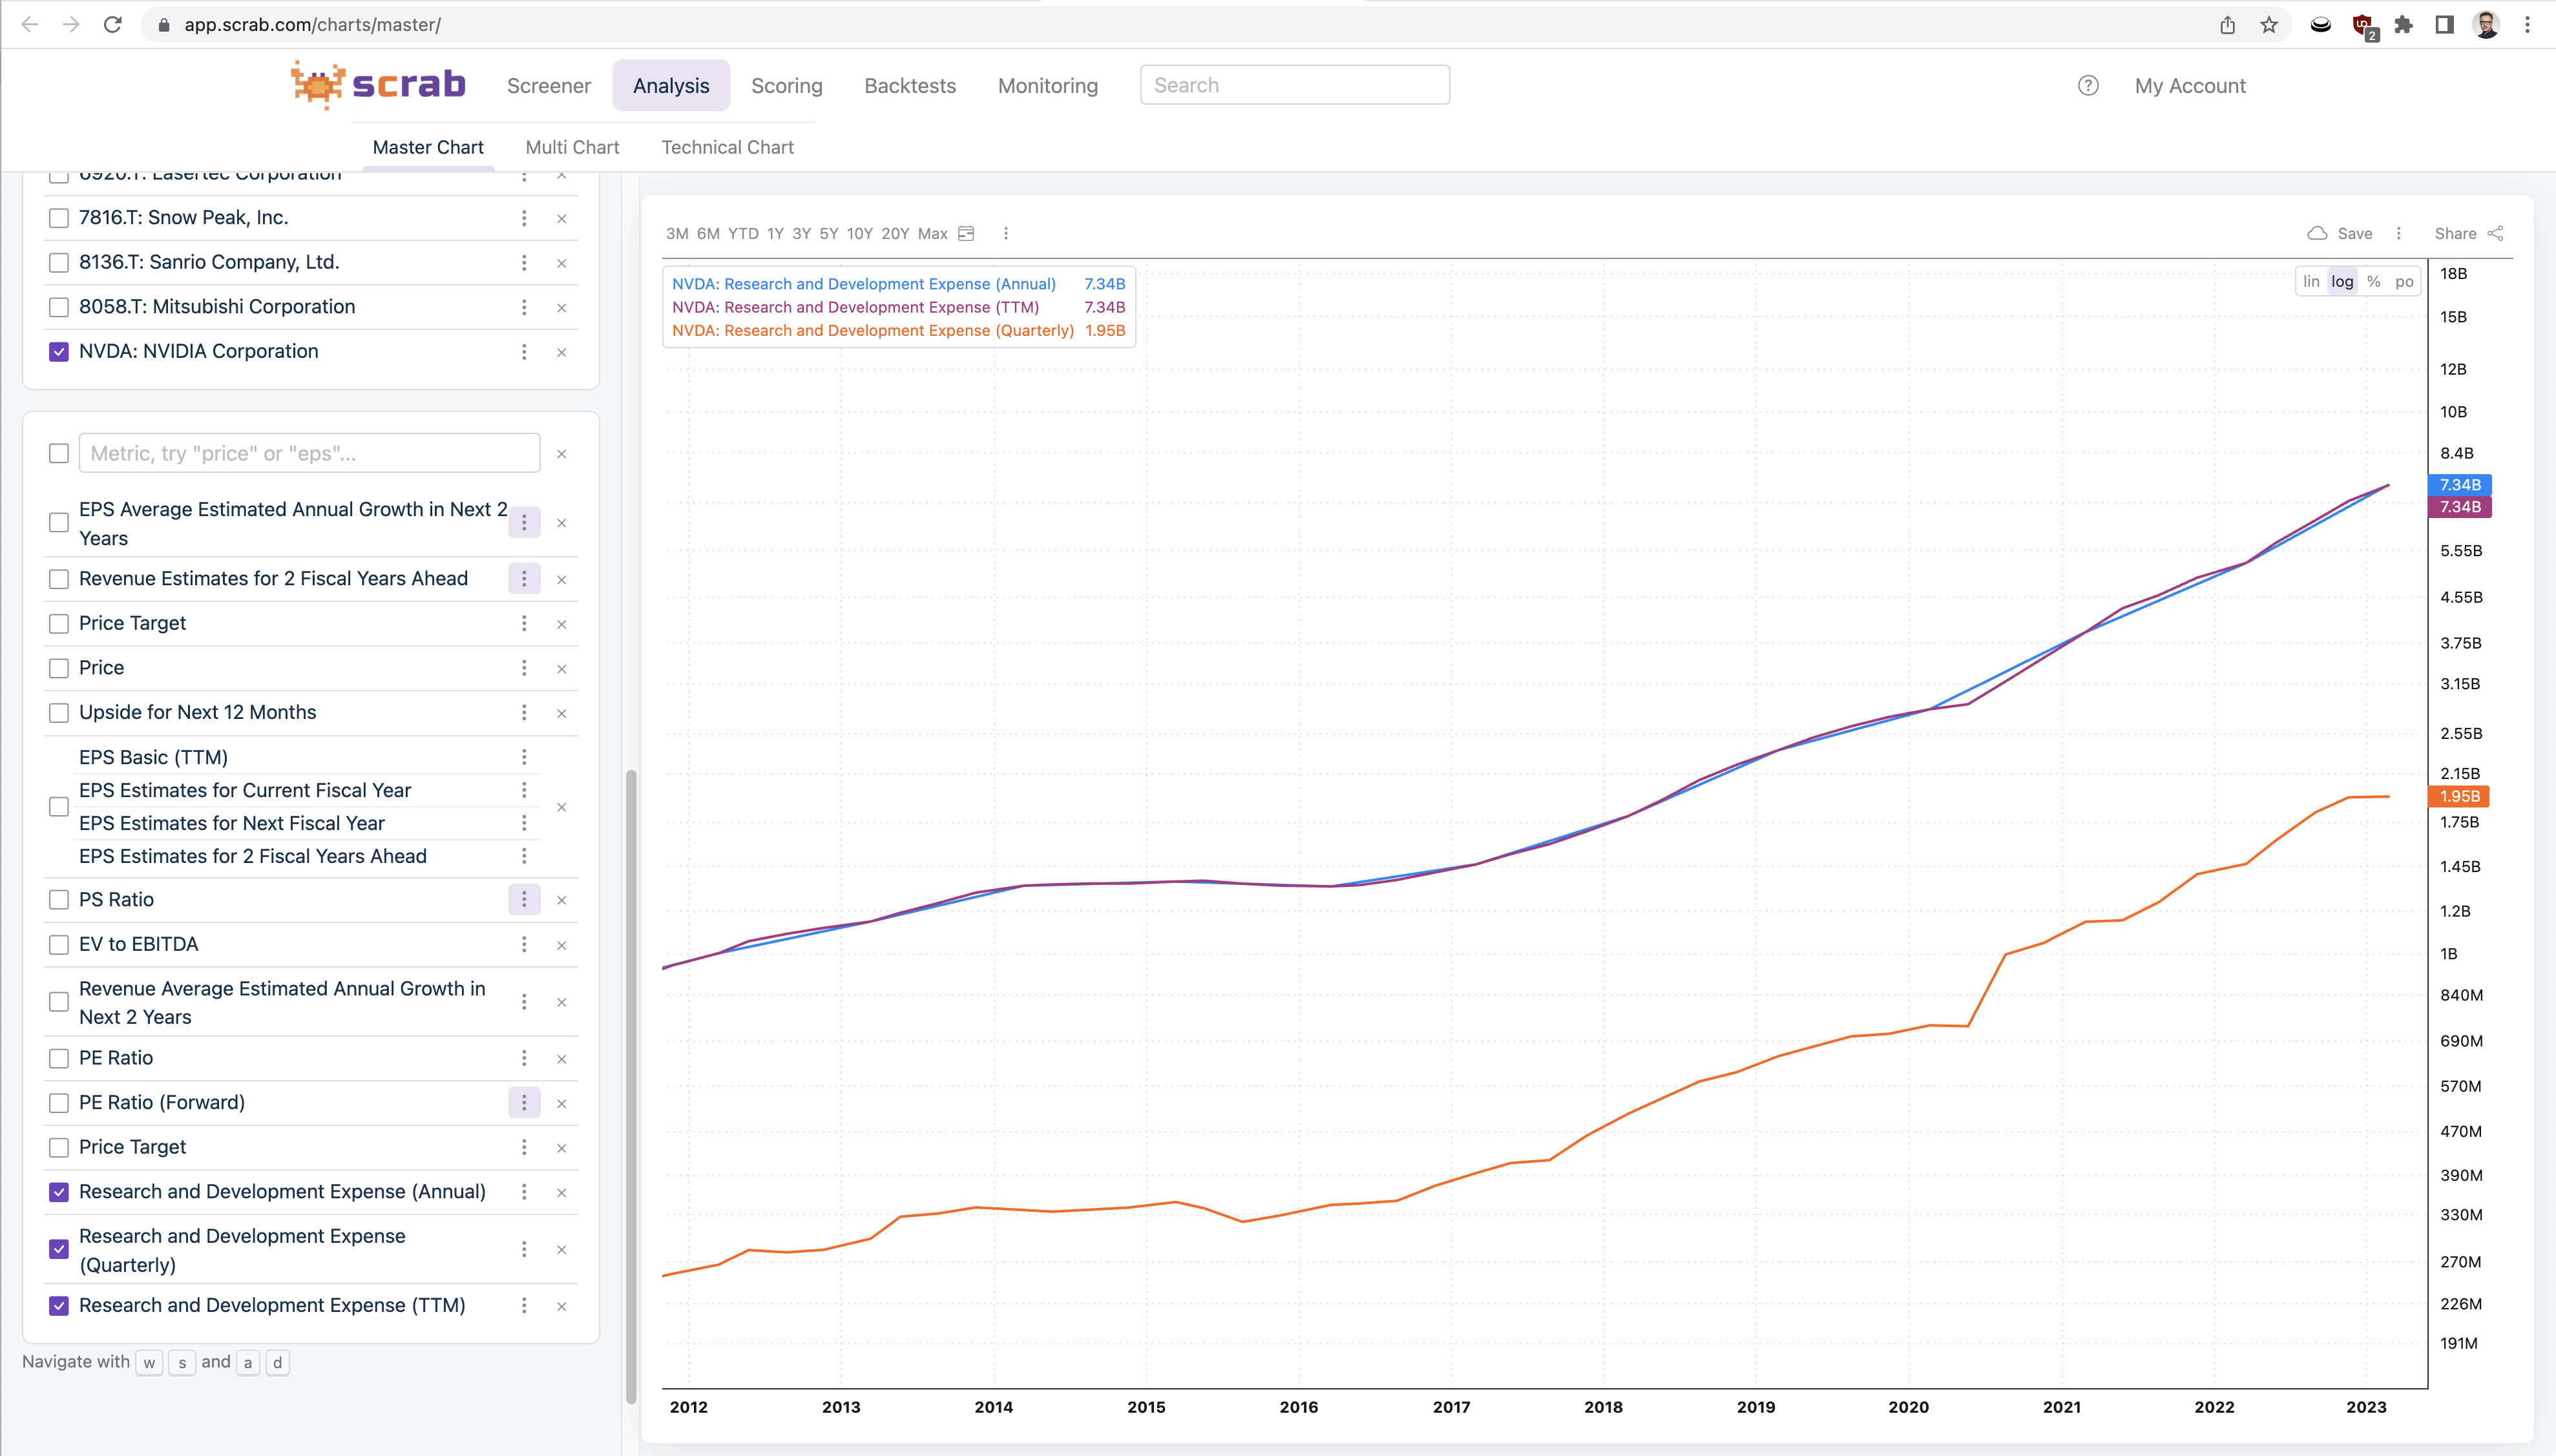Uncheck NVDA: NVIDIA Corporation checkbox
This screenshot has height=1456, width=2556.
pos(59,352)
